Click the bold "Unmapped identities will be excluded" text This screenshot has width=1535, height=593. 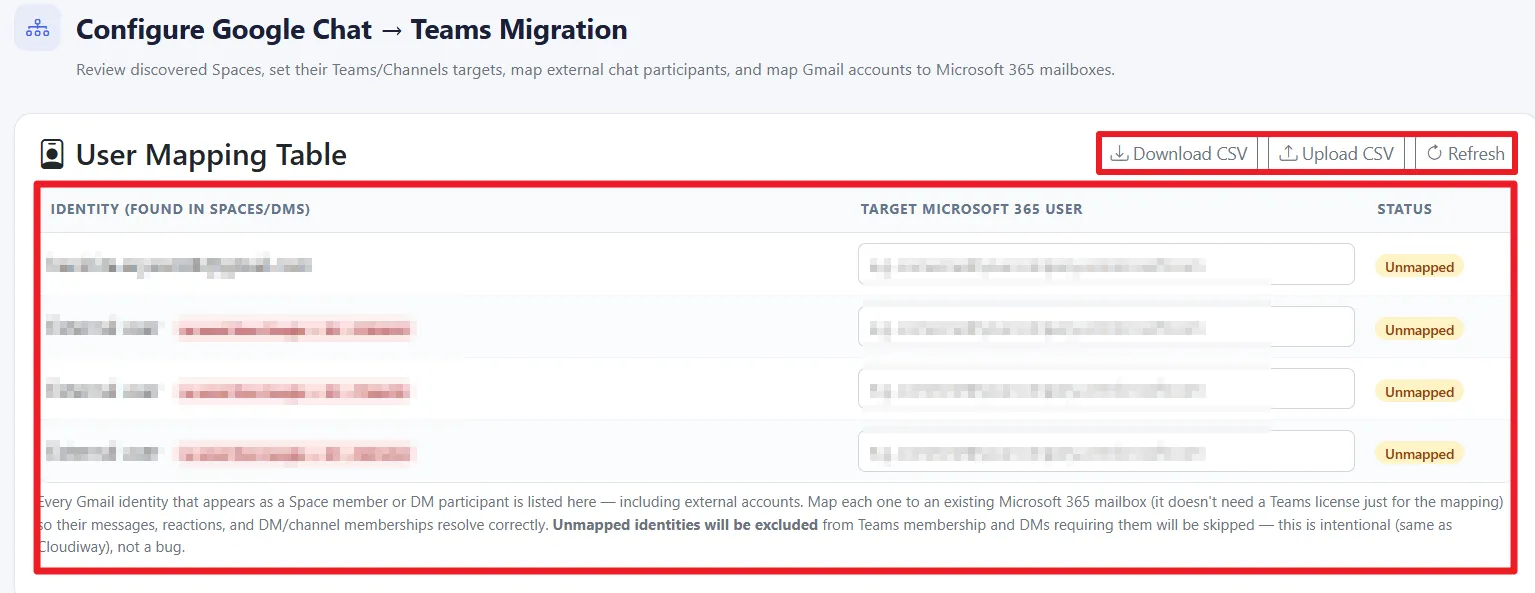(x=685, y=525)
